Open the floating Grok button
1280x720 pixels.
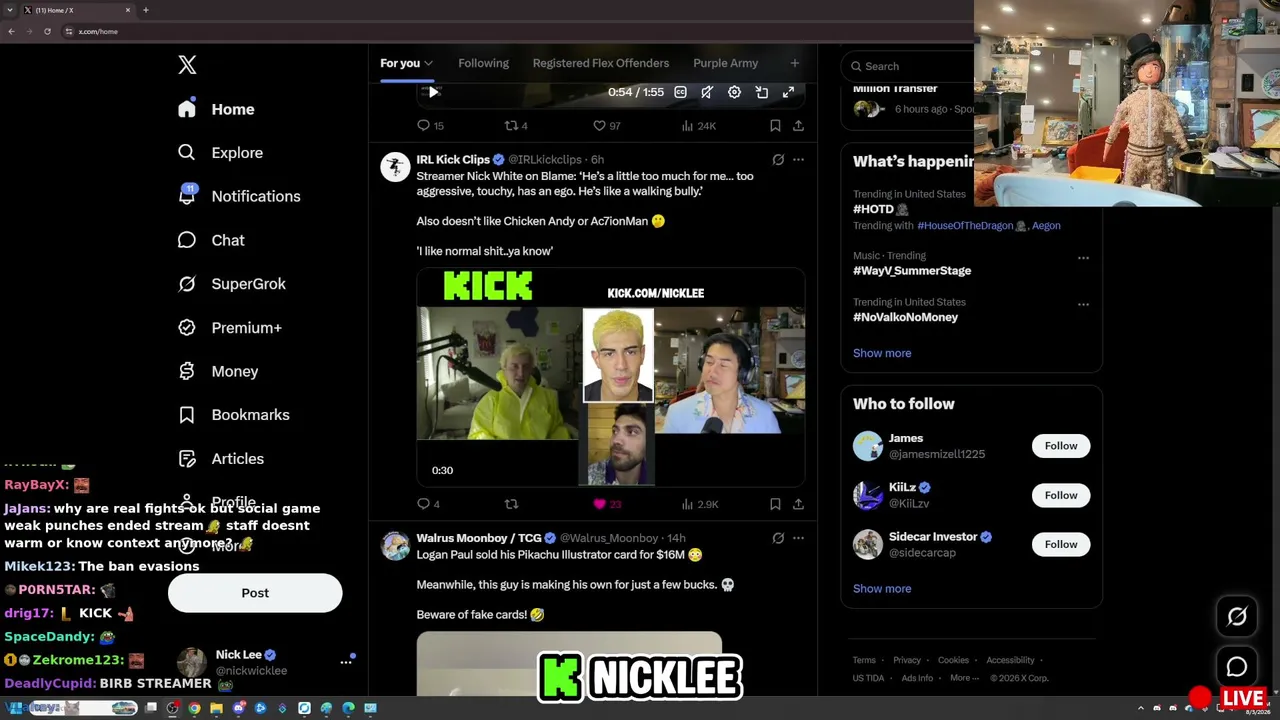1237,617
